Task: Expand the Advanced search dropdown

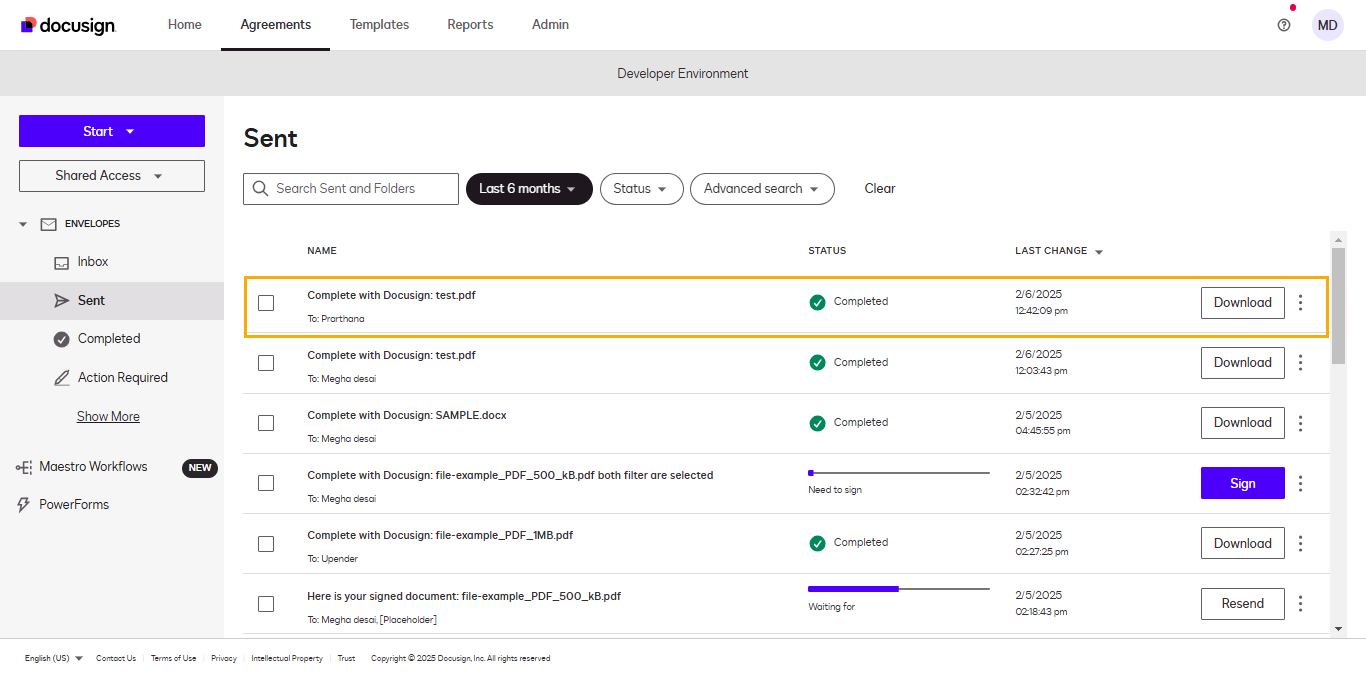Action: pos(762,189)
